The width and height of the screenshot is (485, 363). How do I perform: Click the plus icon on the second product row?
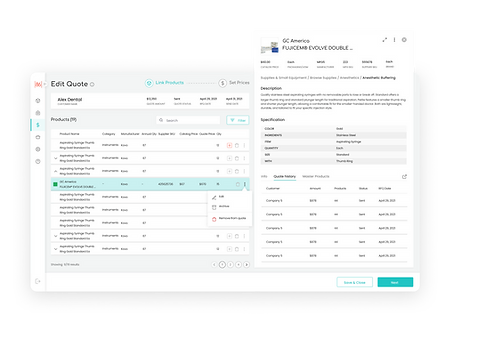click(229, 158)
